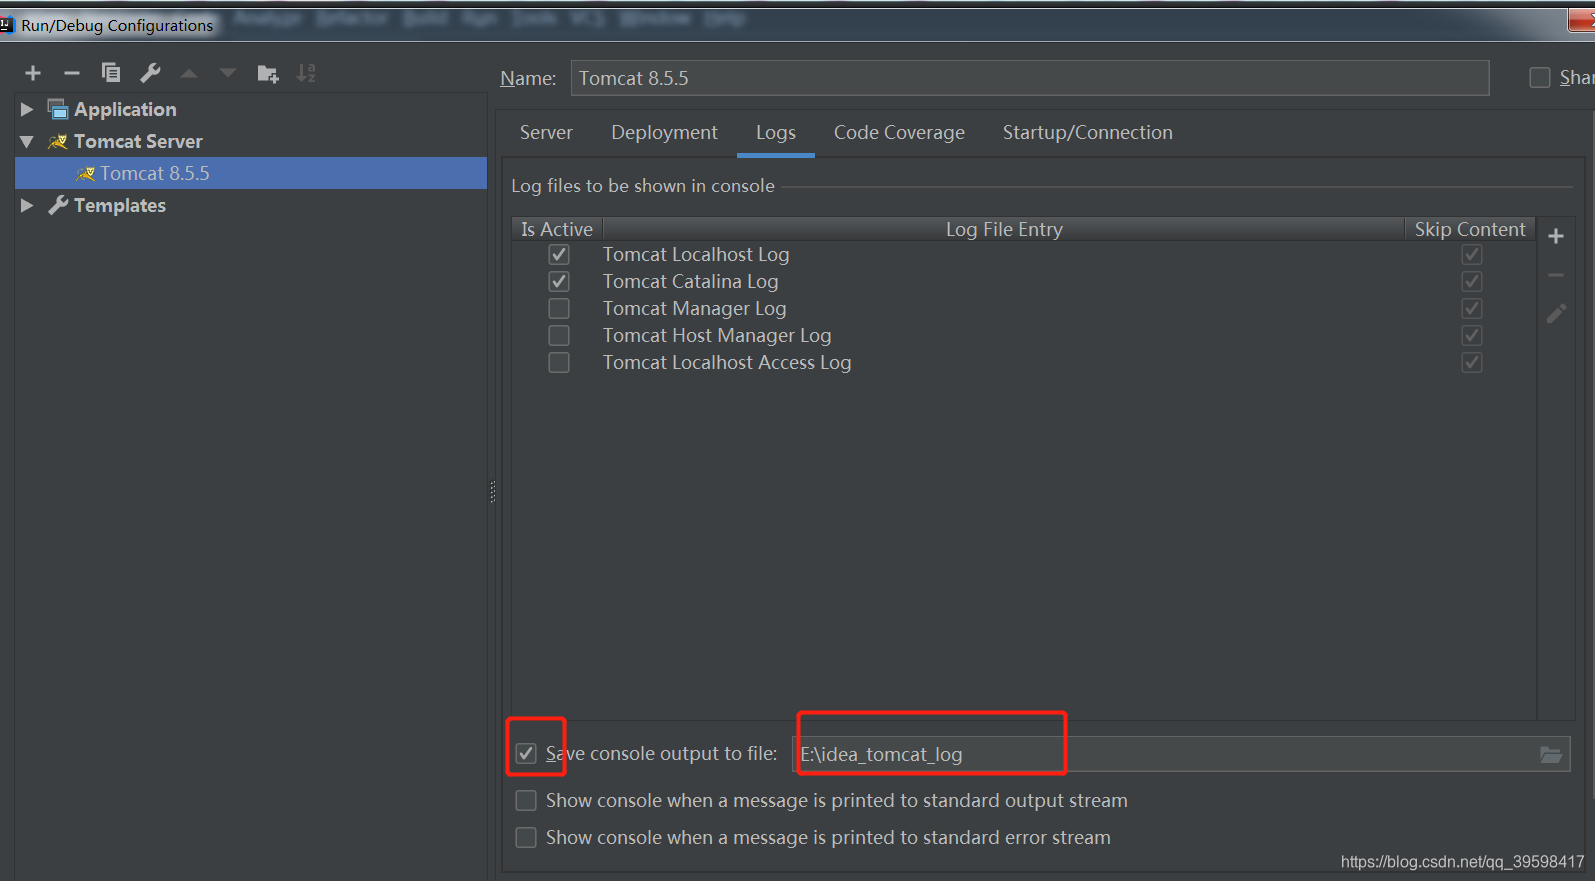Select the Tomcat Server tree item

click(138, 141)
